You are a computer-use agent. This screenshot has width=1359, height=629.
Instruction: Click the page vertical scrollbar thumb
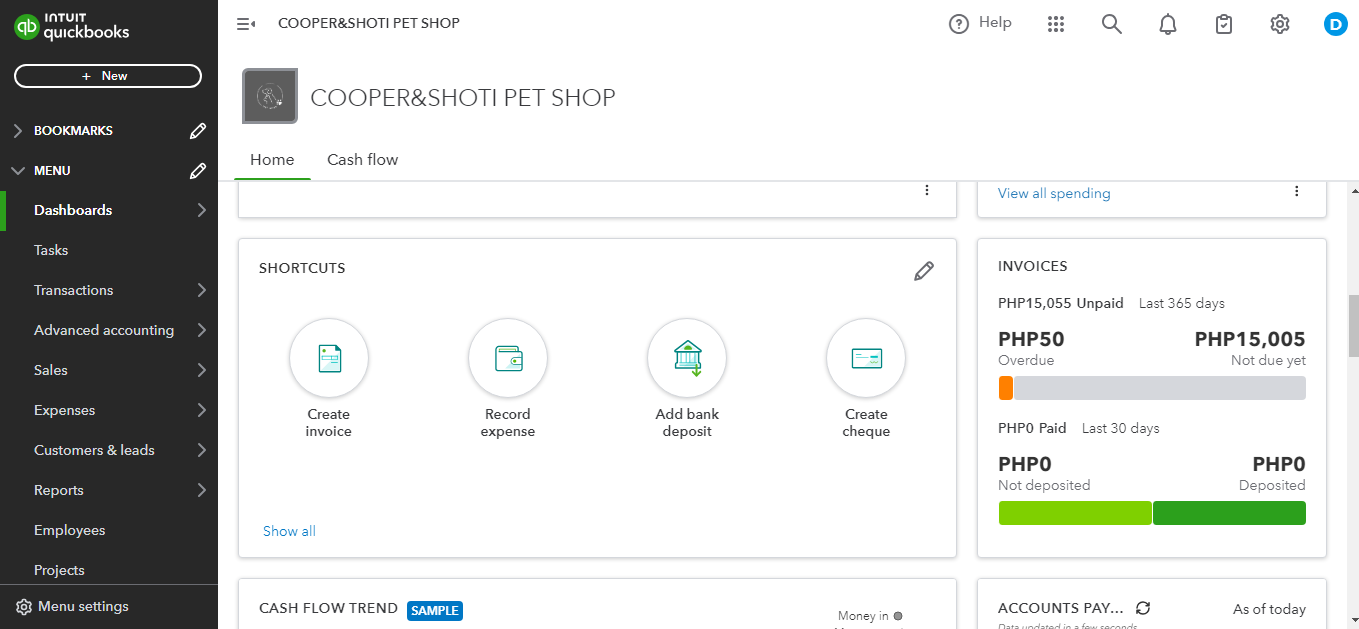[1354, 325]
